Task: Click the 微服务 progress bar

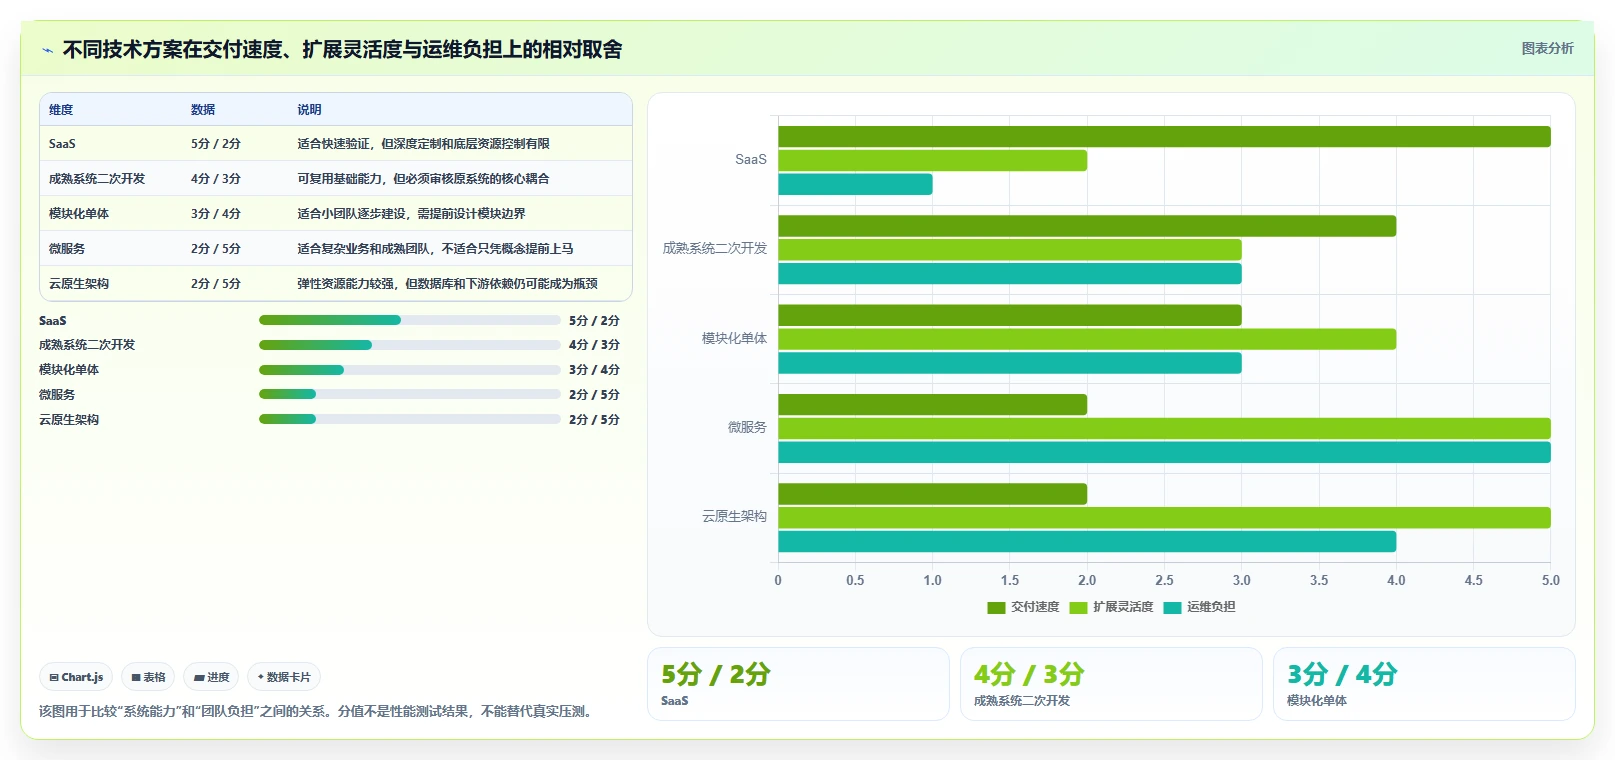Action: pyautogui.click(x=409, y=394)
